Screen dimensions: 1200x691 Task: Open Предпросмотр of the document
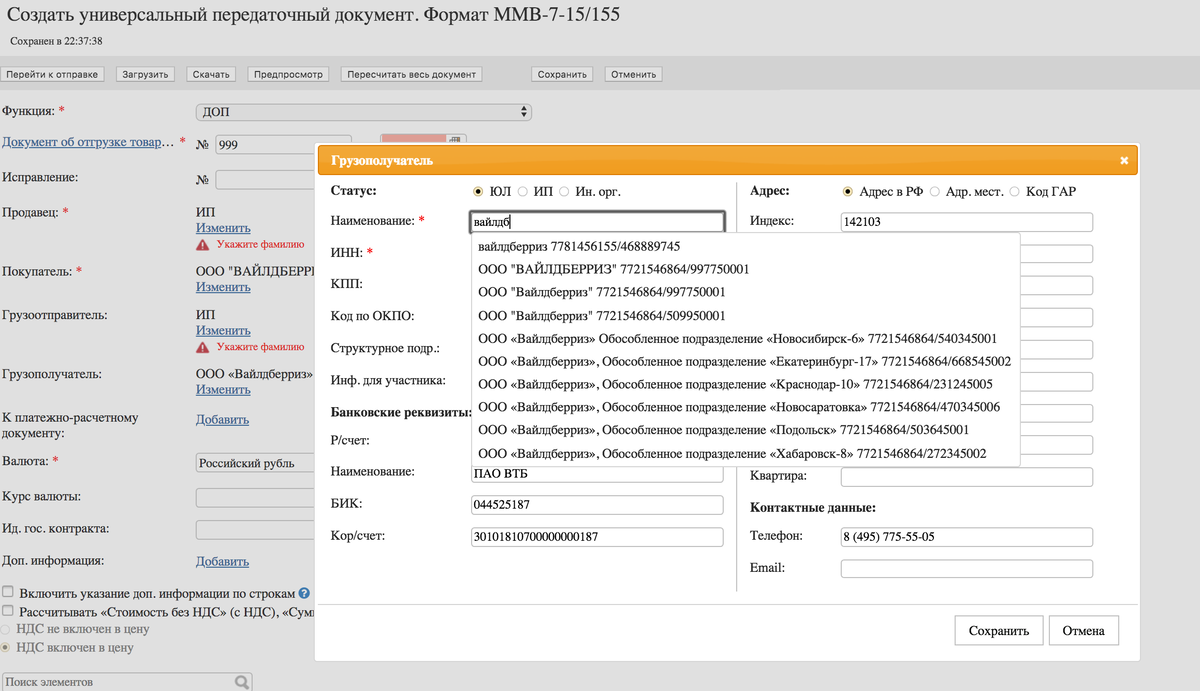click(x=288, y=74)
